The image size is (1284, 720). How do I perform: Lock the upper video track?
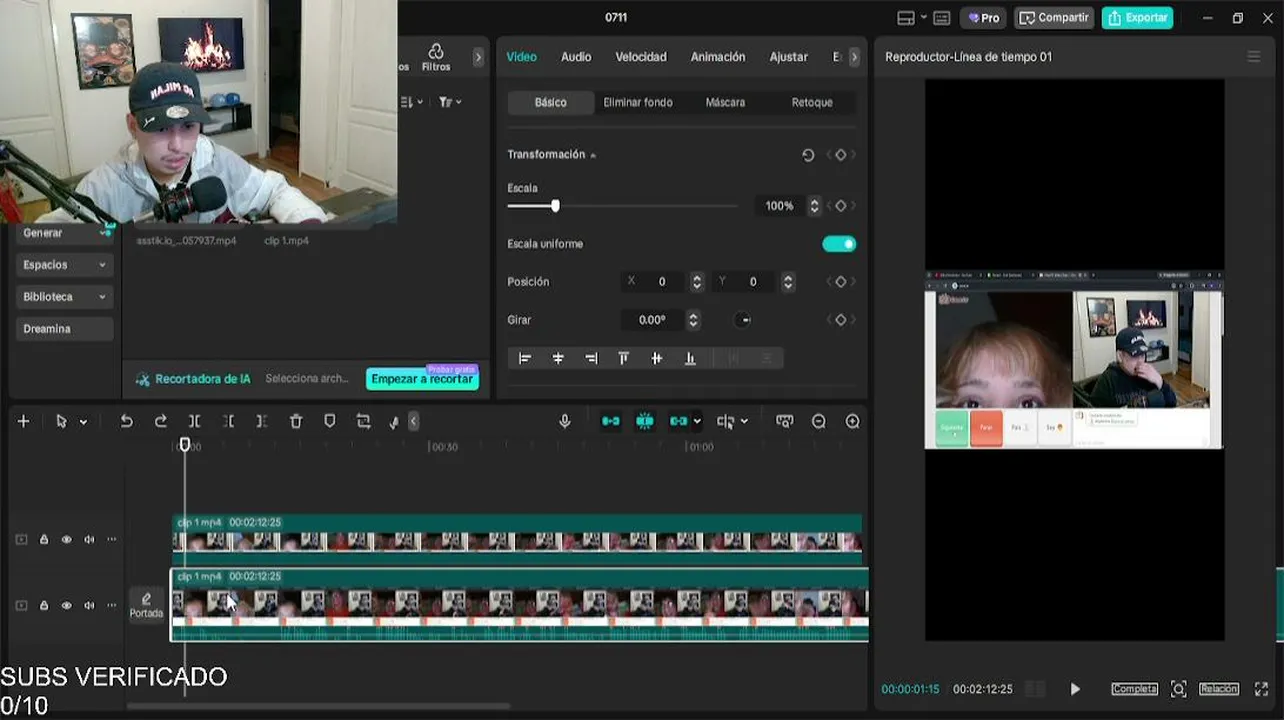(x=44, y=540)
